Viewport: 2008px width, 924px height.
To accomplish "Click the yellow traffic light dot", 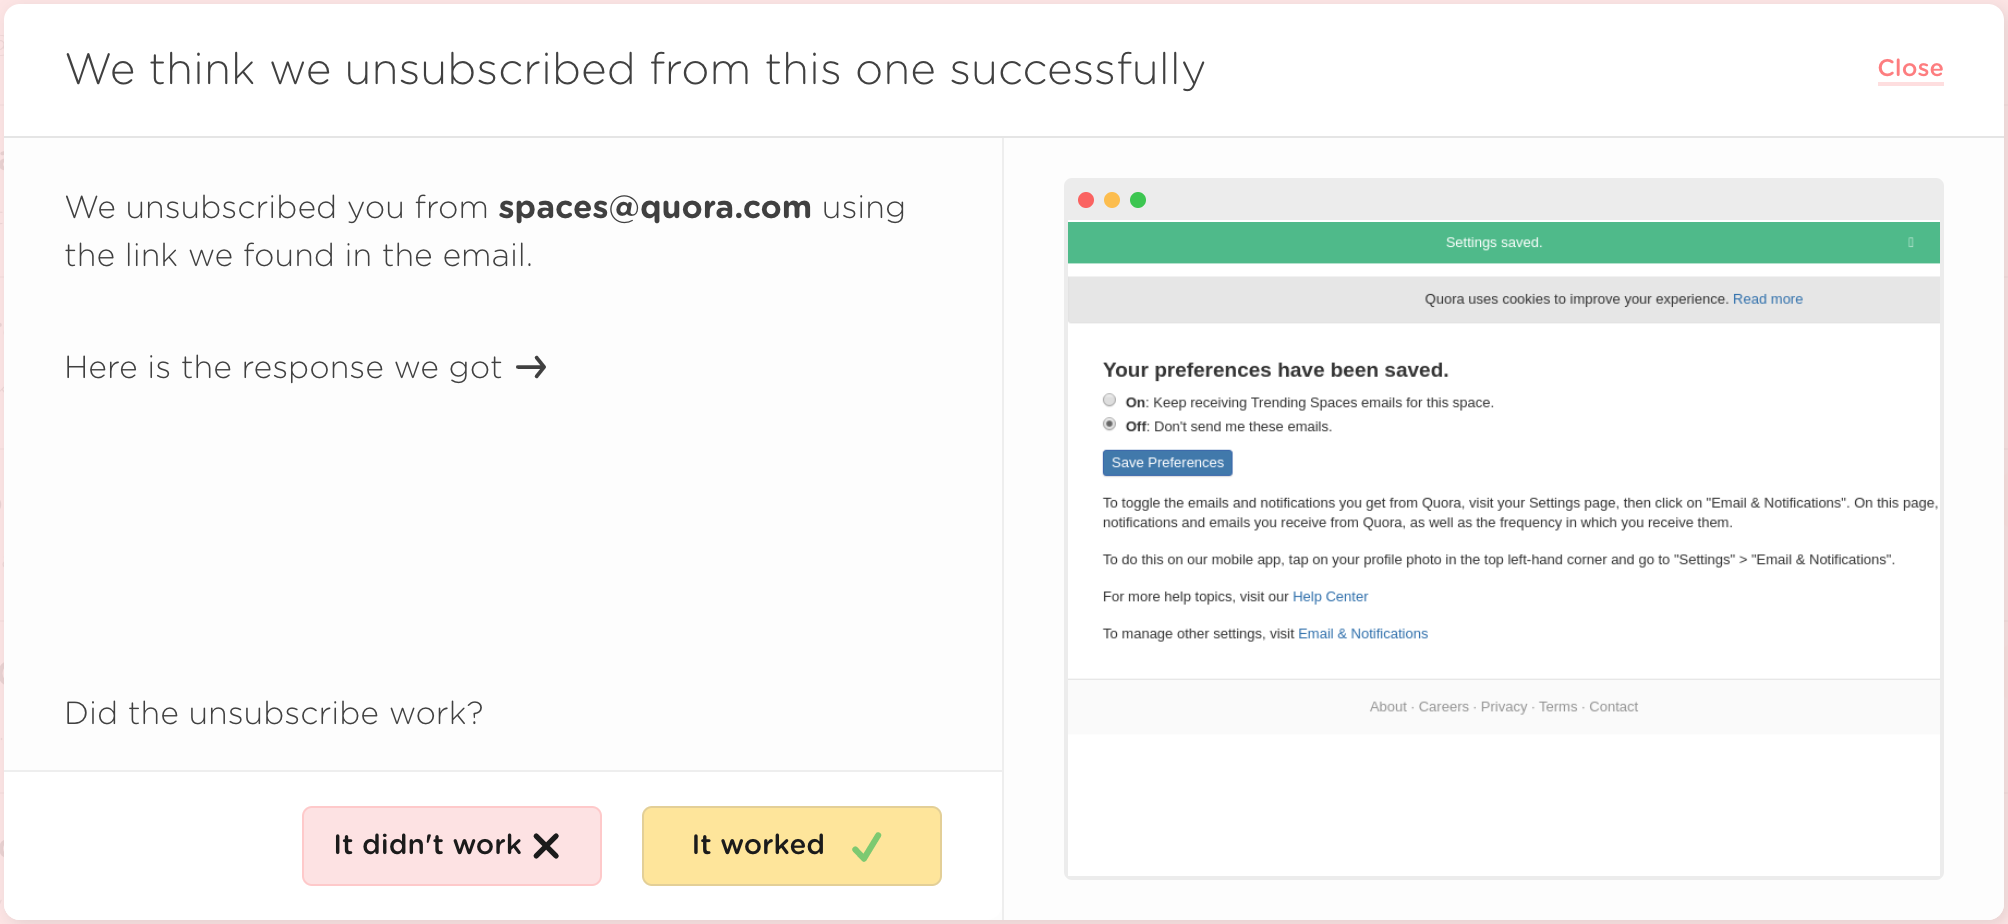I will (1112, 200).
